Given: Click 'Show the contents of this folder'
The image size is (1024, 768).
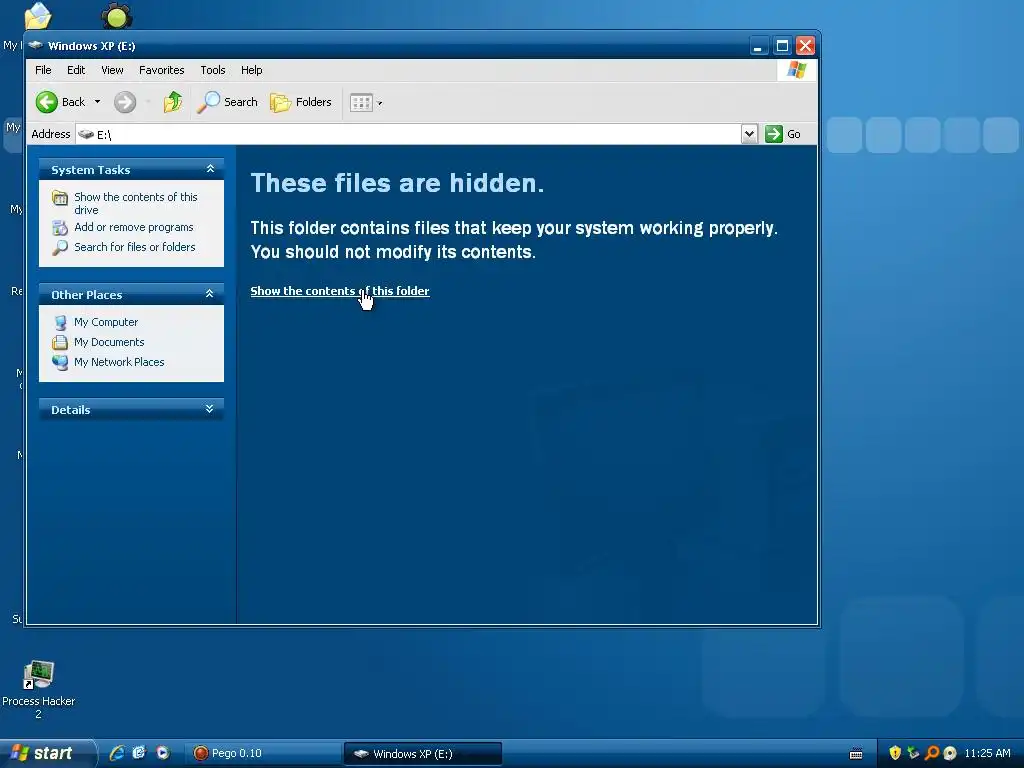Looking at the screenshot, I should pos(340,291).
